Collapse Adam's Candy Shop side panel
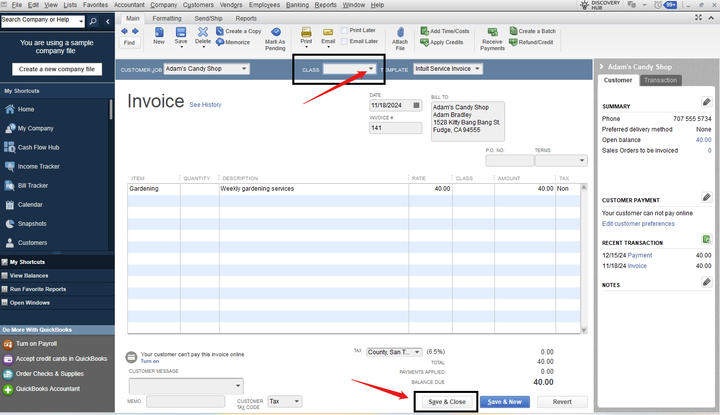 tap(601, 67)
